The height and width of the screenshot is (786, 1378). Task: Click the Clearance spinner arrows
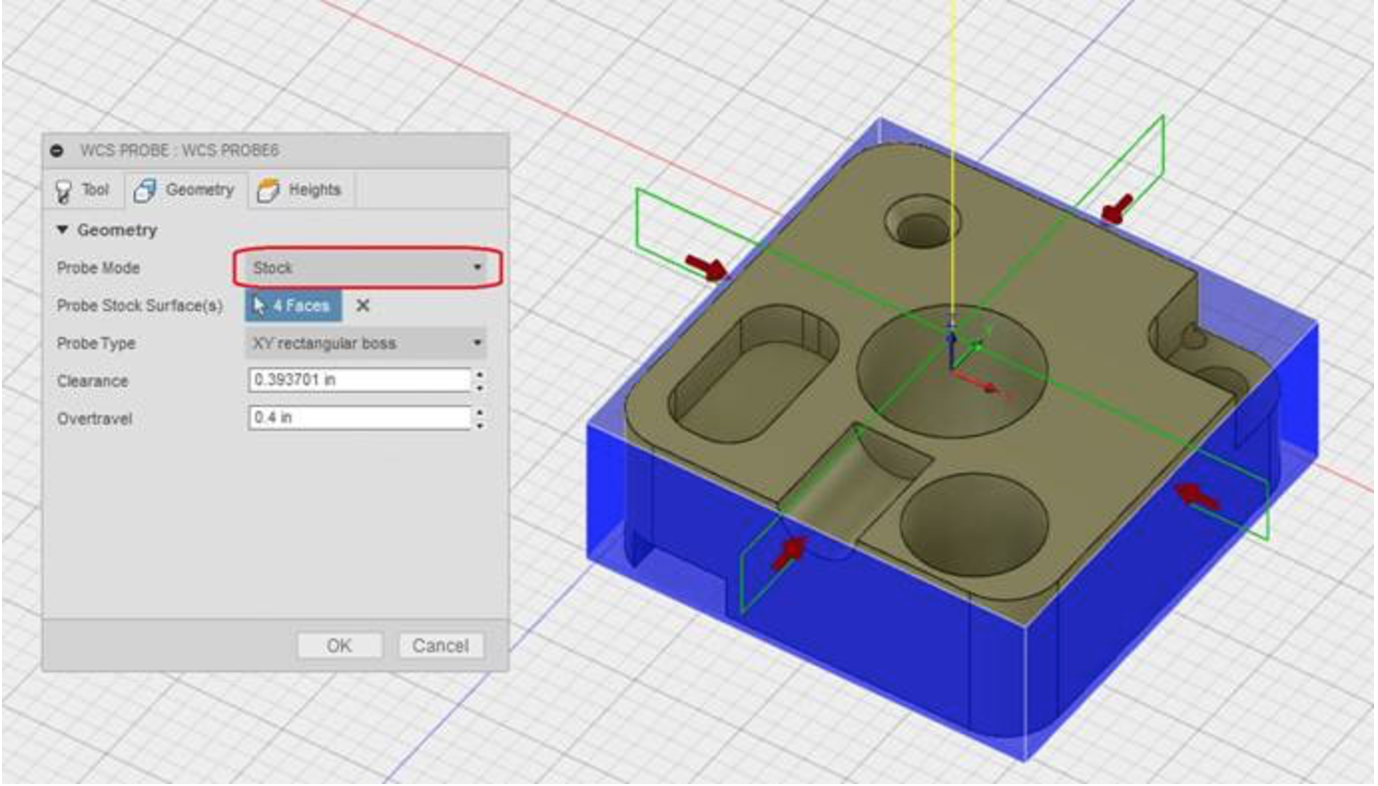coord(480,381)
